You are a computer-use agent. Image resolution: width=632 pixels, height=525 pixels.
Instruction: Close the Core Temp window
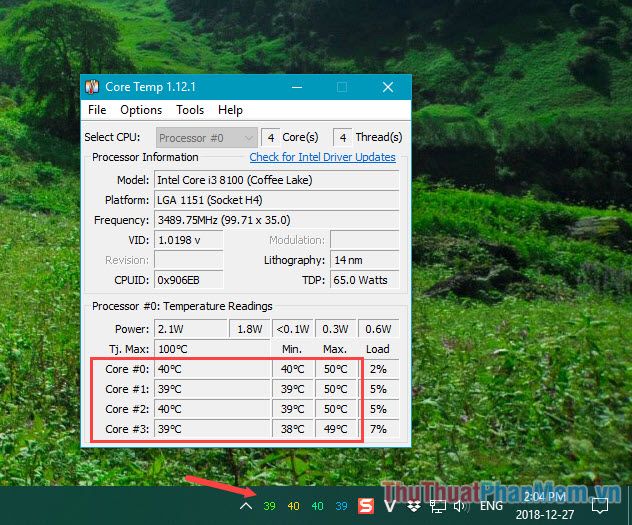[388, 87]
